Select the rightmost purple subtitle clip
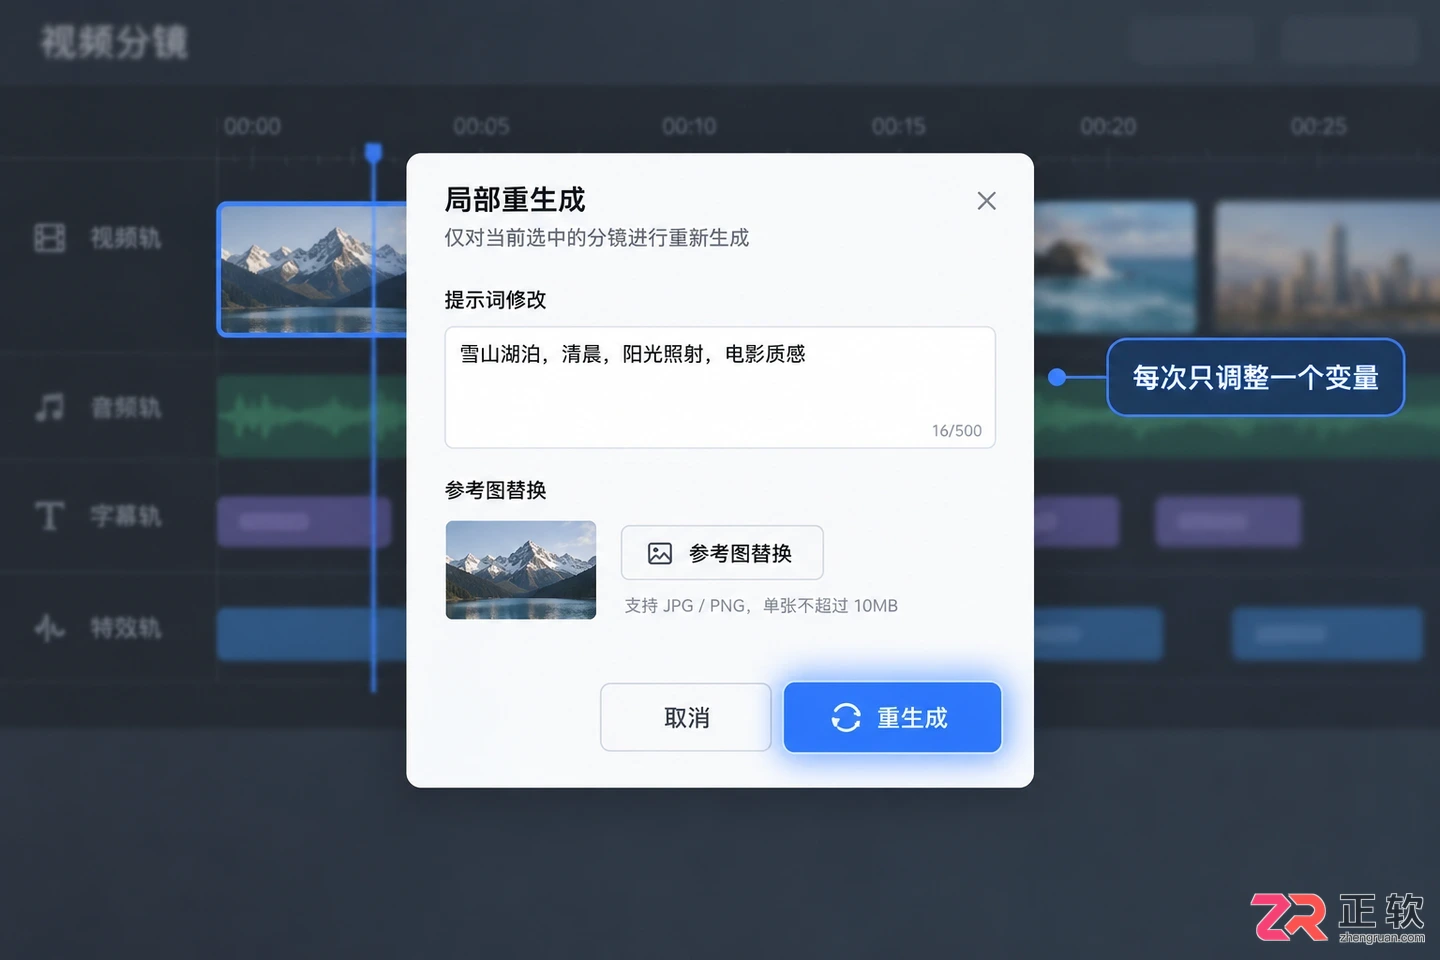1440x960 pixels. click(x=1228, y=521)
